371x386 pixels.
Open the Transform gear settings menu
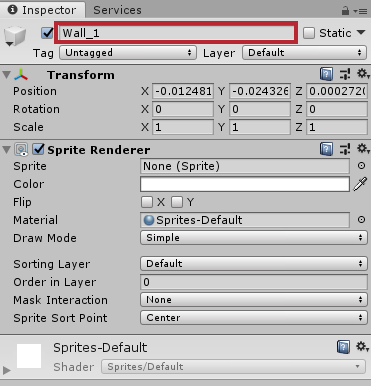(x=363, y=74)
